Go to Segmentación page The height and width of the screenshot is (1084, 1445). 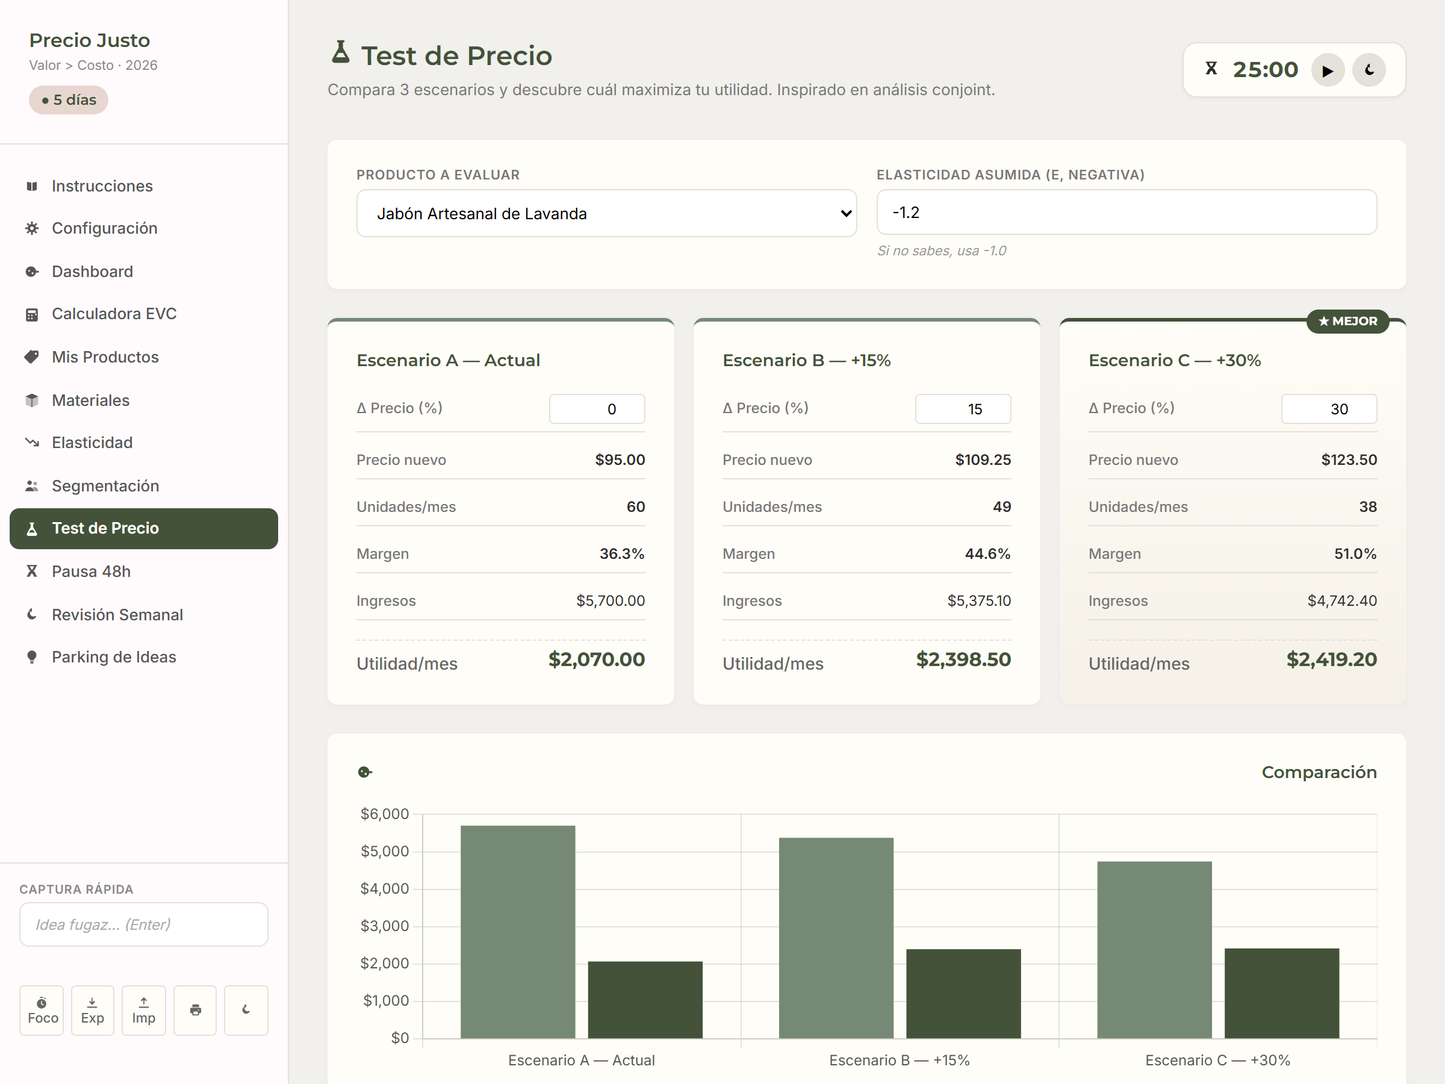pos(144,486)
